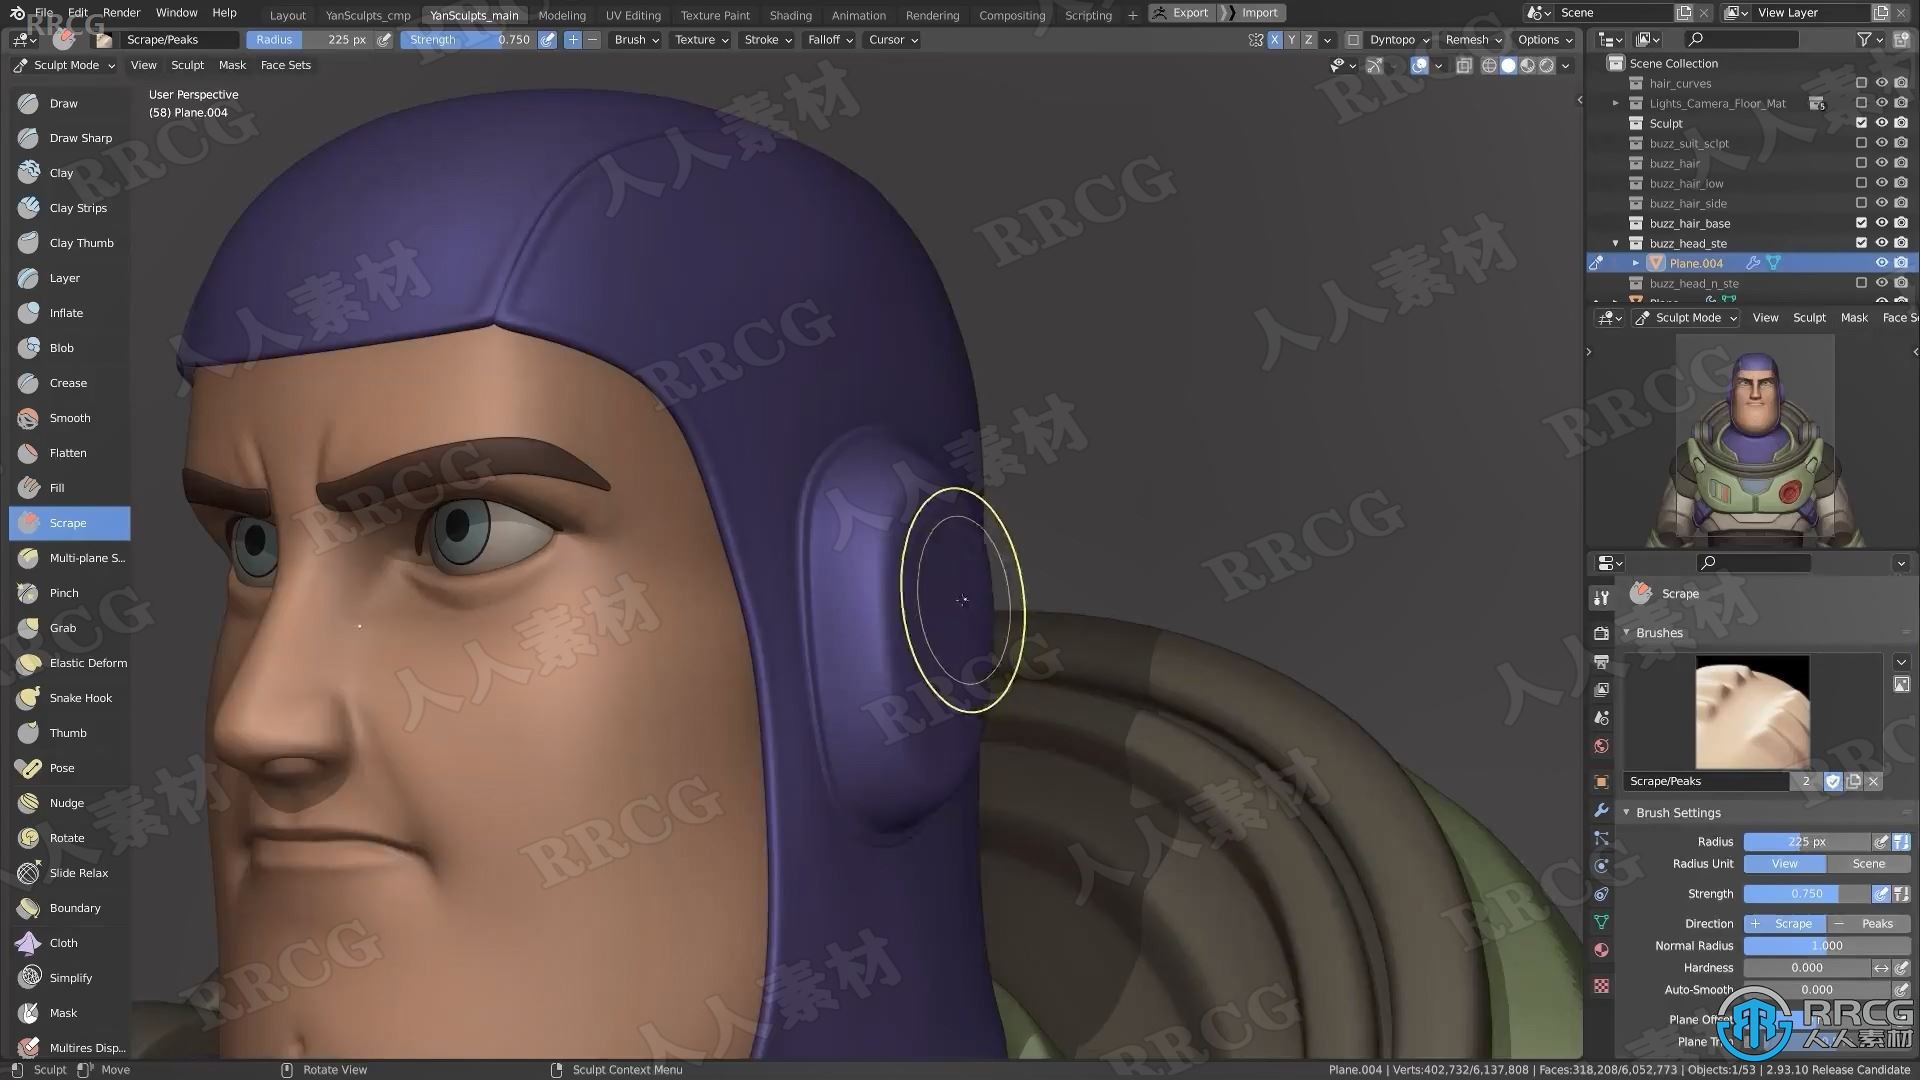Screen dimensions: 1920x1080
Task: Select the Mask brush
Action: 69,1013
